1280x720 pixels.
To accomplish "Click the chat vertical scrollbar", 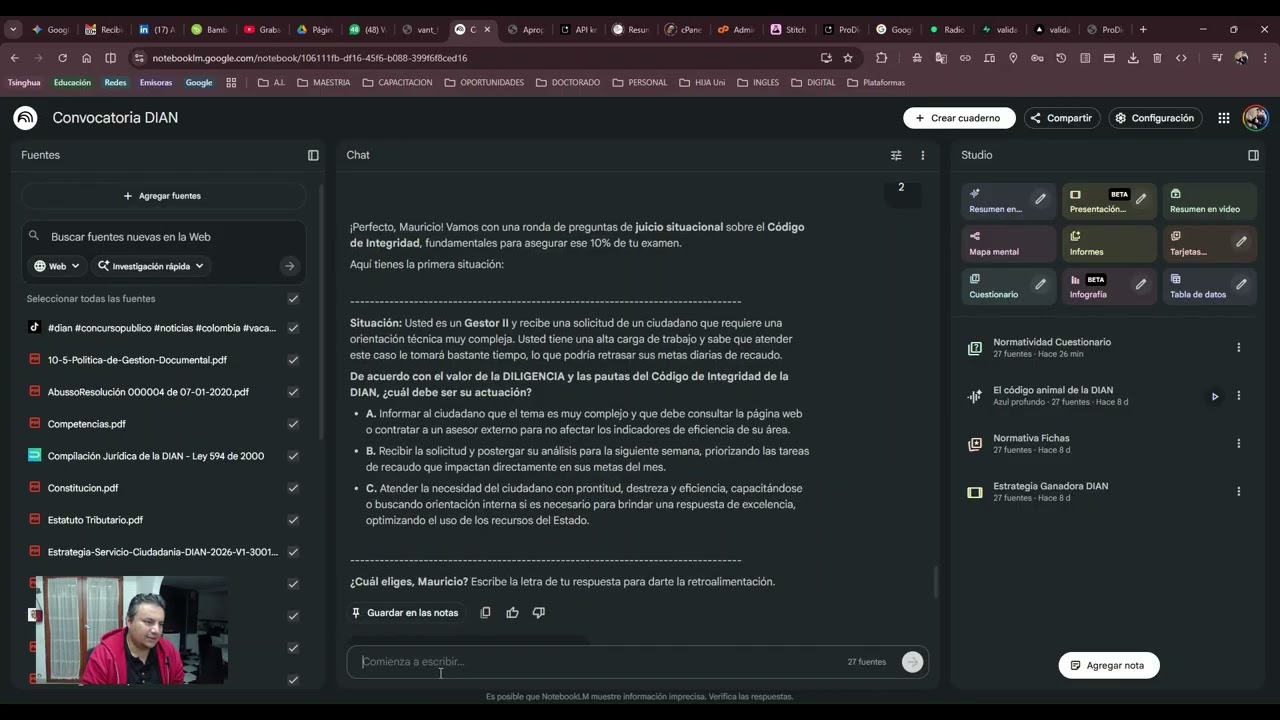I will (x=936, y=582).
